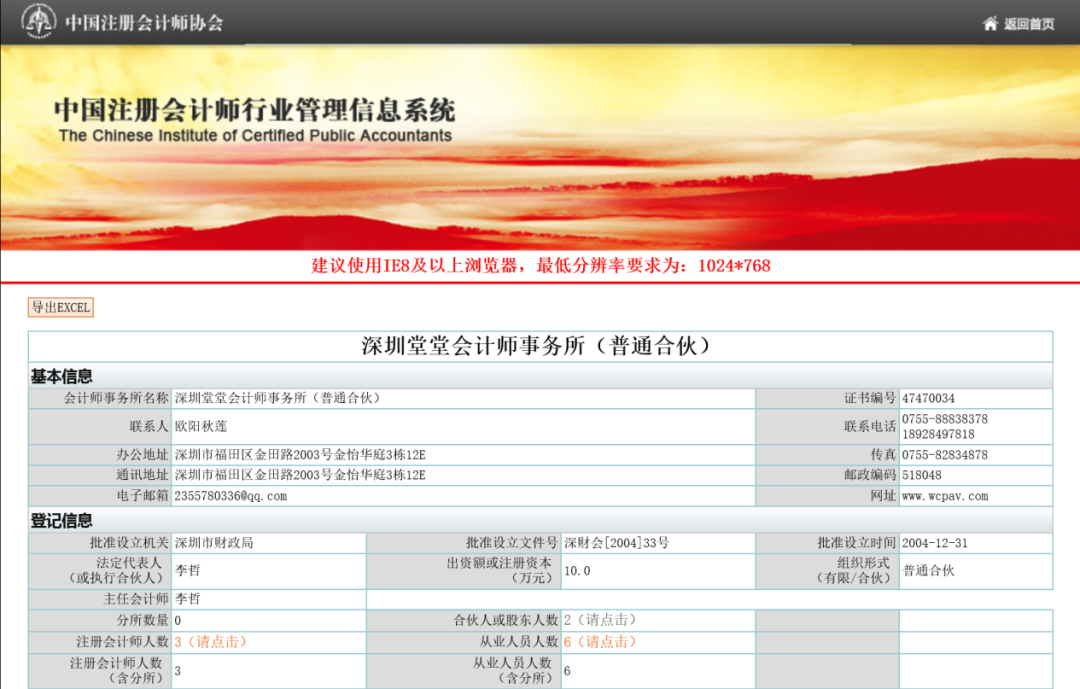Click establishment date 2004-12-31
Viewport: 1080px width, 689px height.
pyautogui.click(x=935, y=543)
